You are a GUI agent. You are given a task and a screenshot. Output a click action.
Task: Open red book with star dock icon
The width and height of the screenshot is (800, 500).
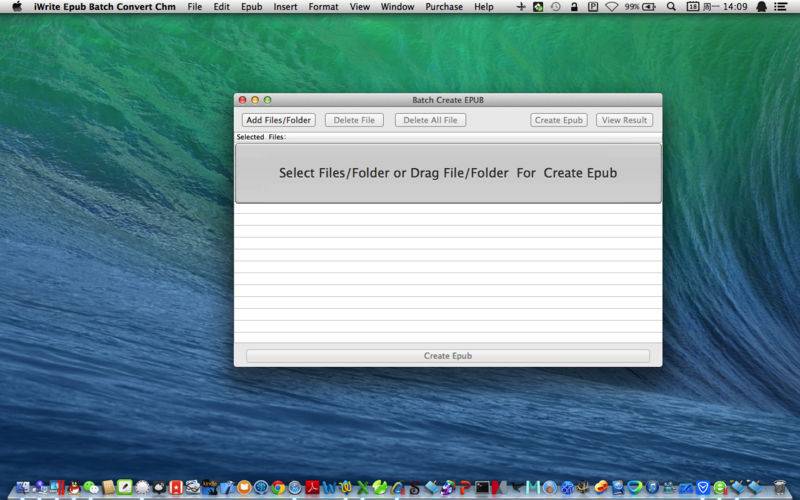click(176, 488)
